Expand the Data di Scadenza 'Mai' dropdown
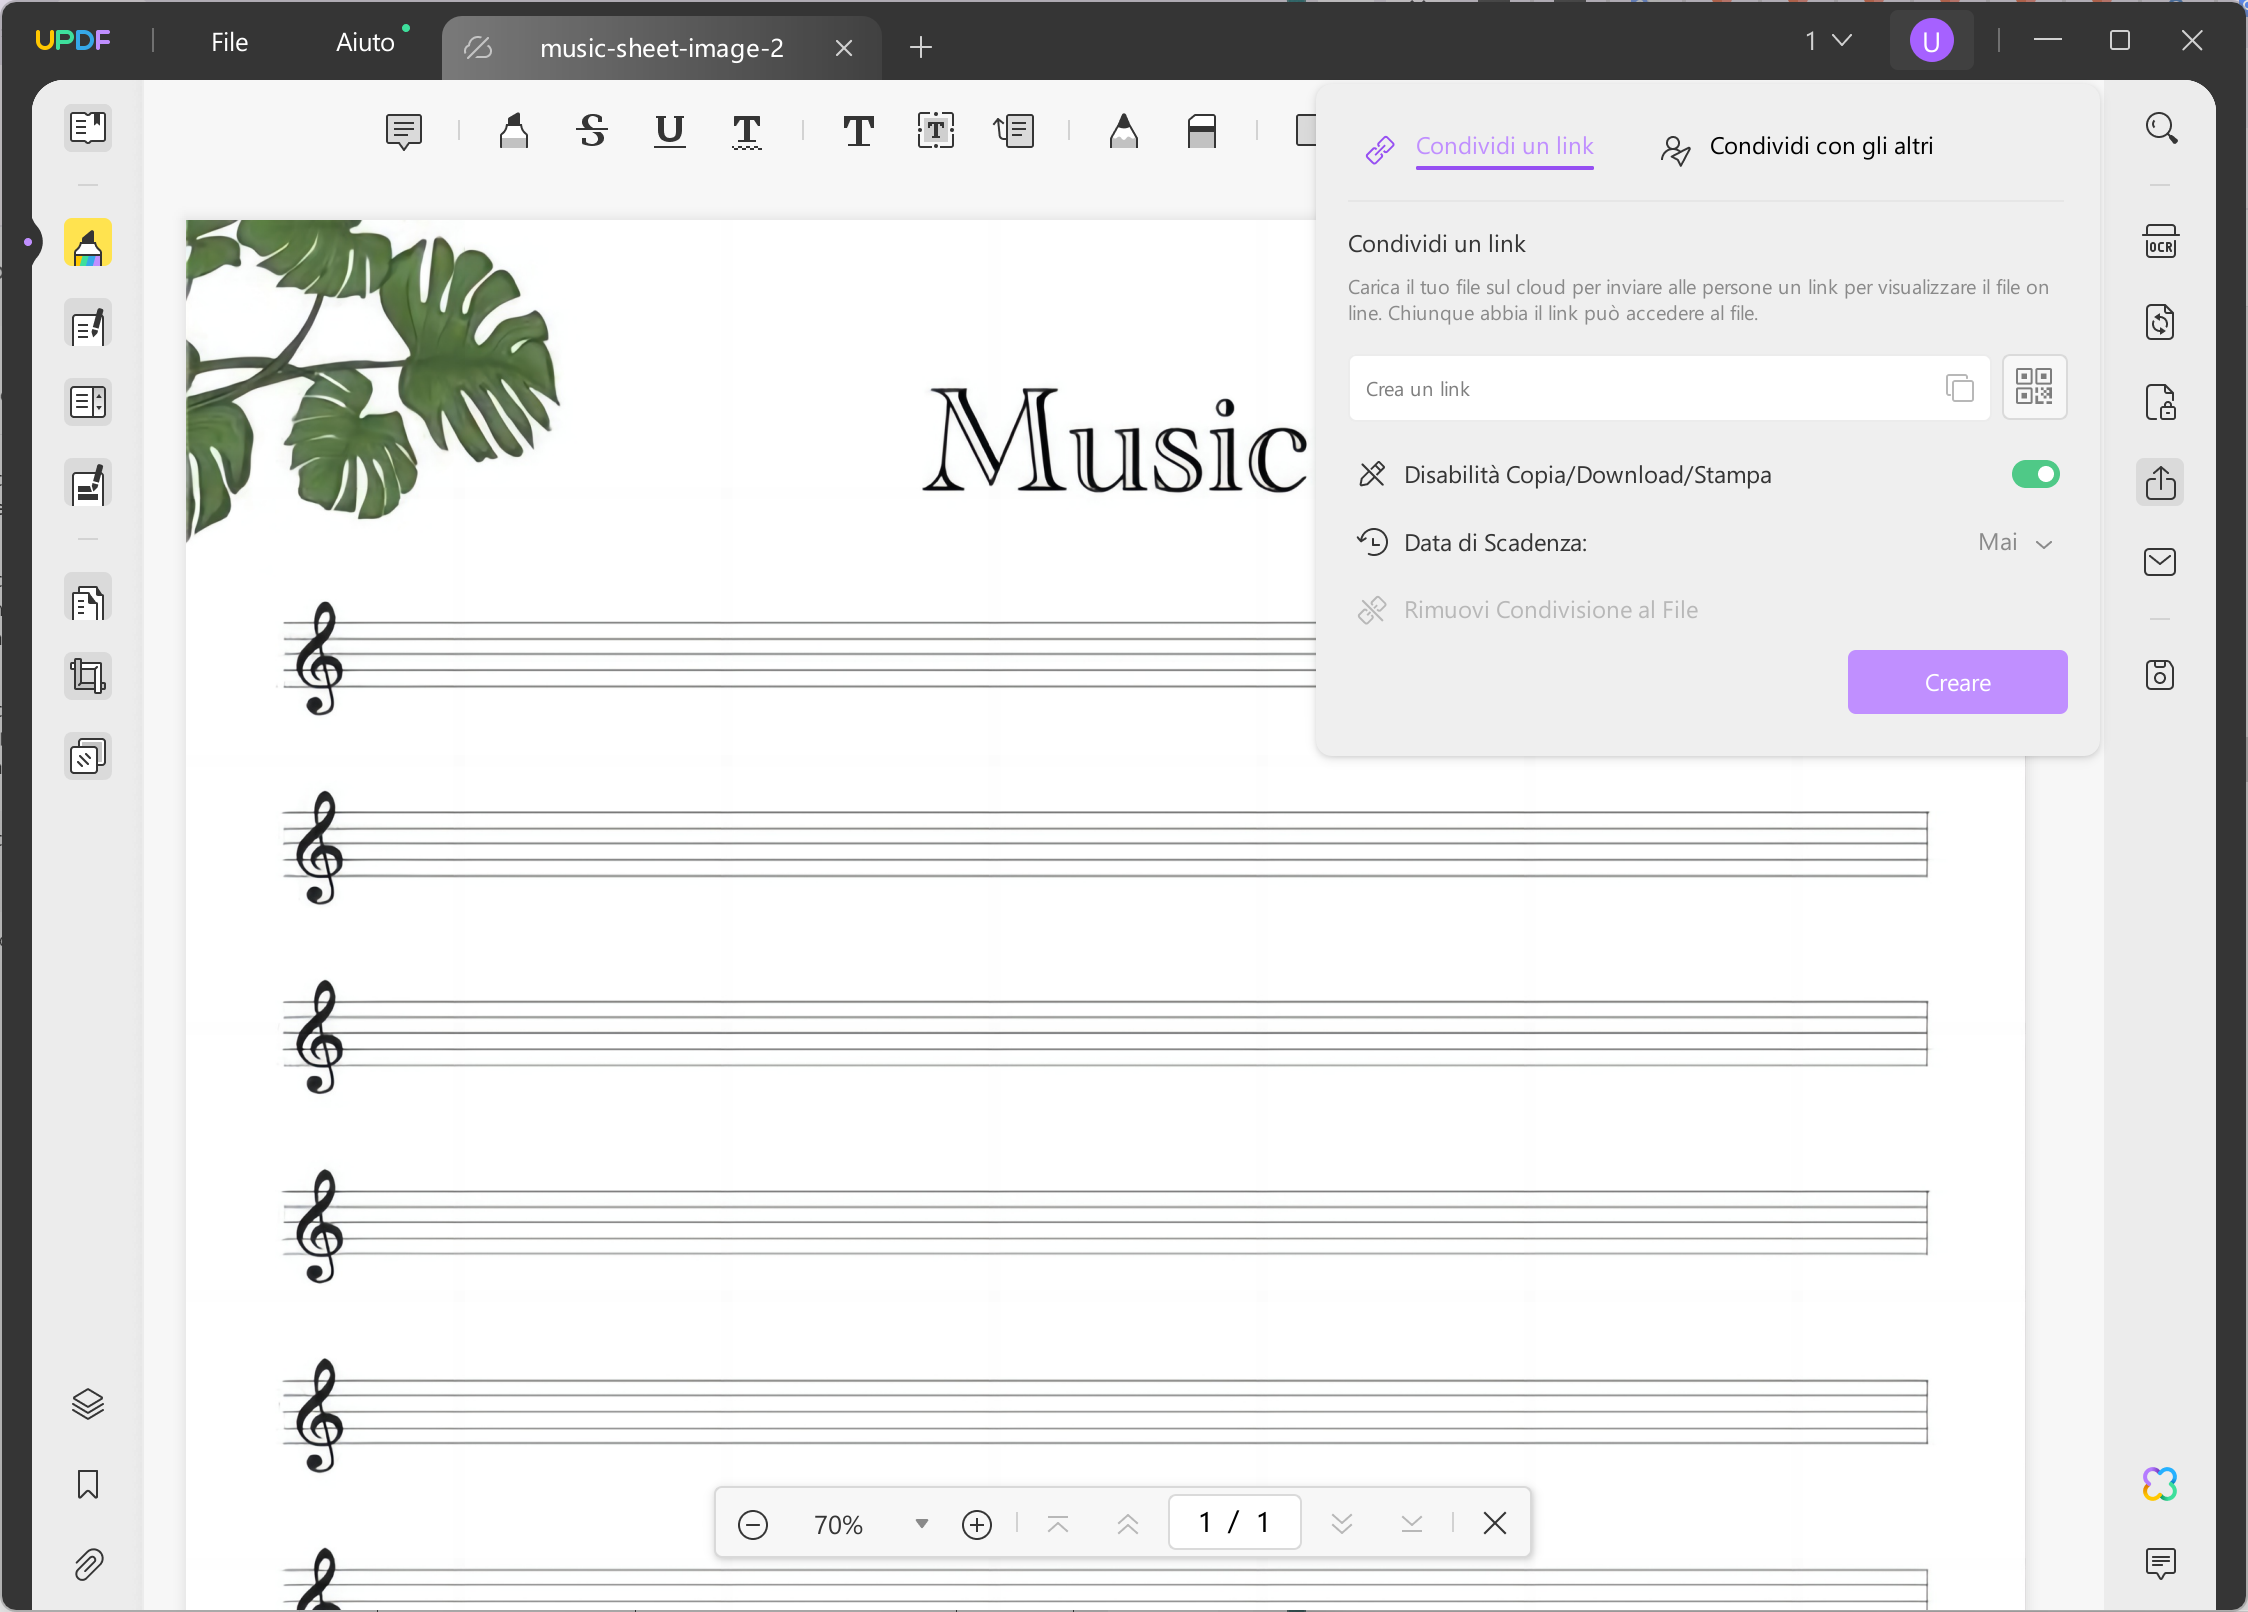Screen dimensions: 2248x1612 pyautogui.click(x=2016, y=543)
